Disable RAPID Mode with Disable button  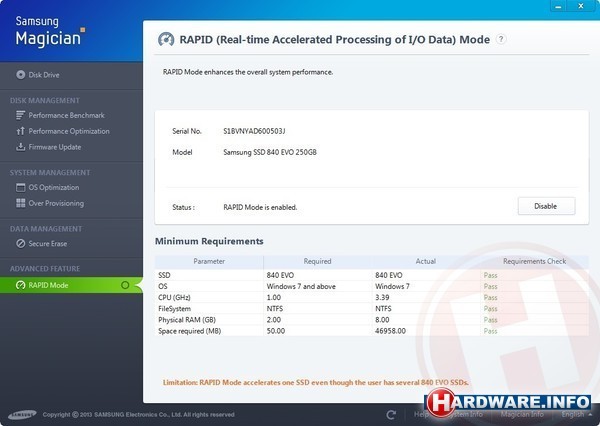pos(546,206)
